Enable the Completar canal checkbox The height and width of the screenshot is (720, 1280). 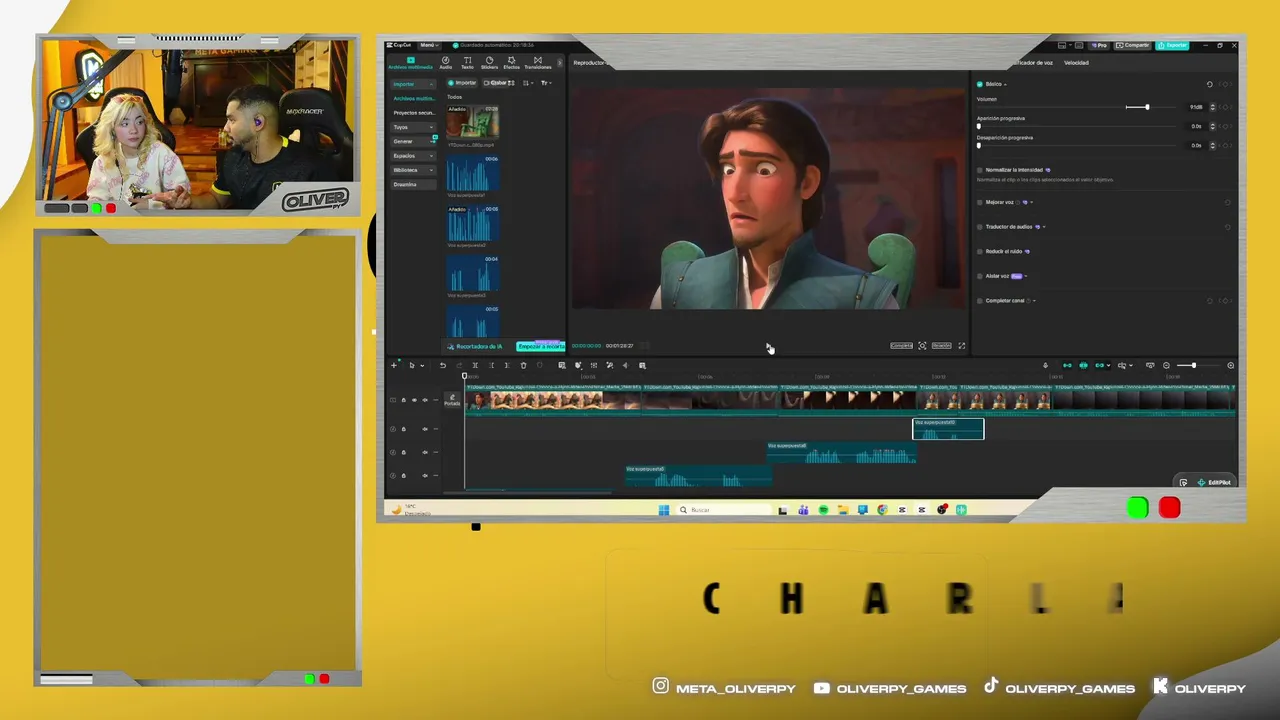[x=979, y=301]
